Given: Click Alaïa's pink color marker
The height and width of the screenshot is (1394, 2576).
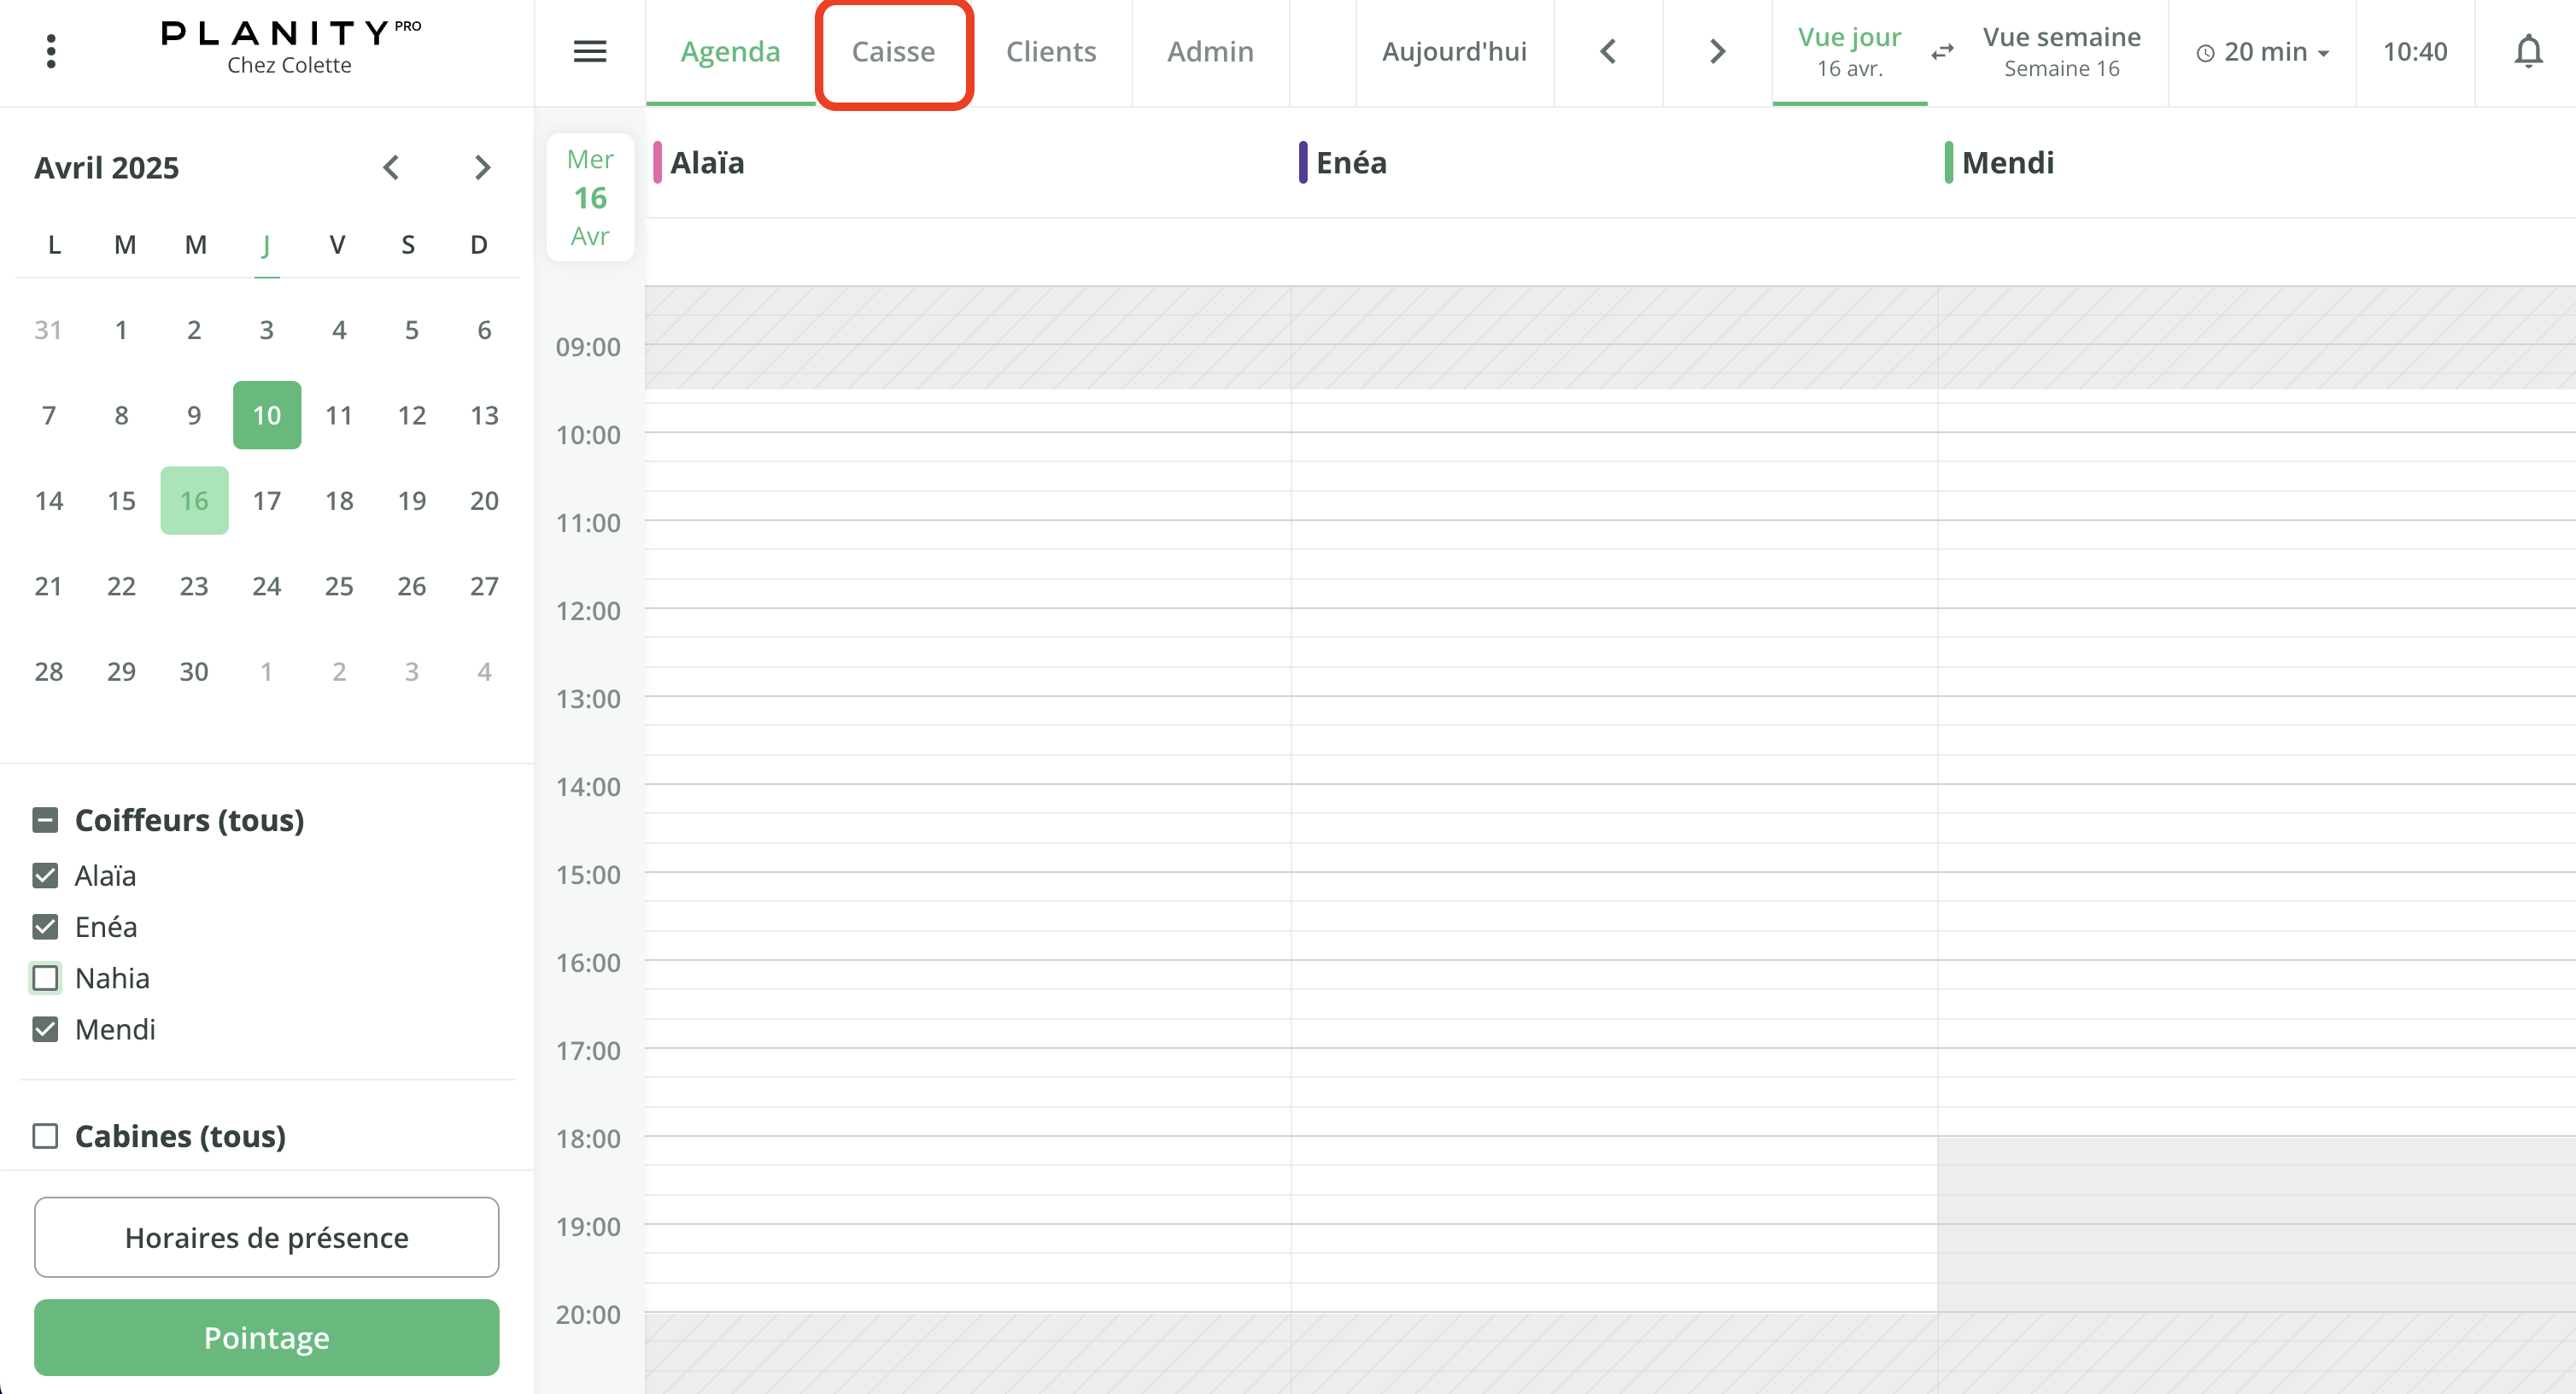Looking at the screenshot, I should point(657,162).
